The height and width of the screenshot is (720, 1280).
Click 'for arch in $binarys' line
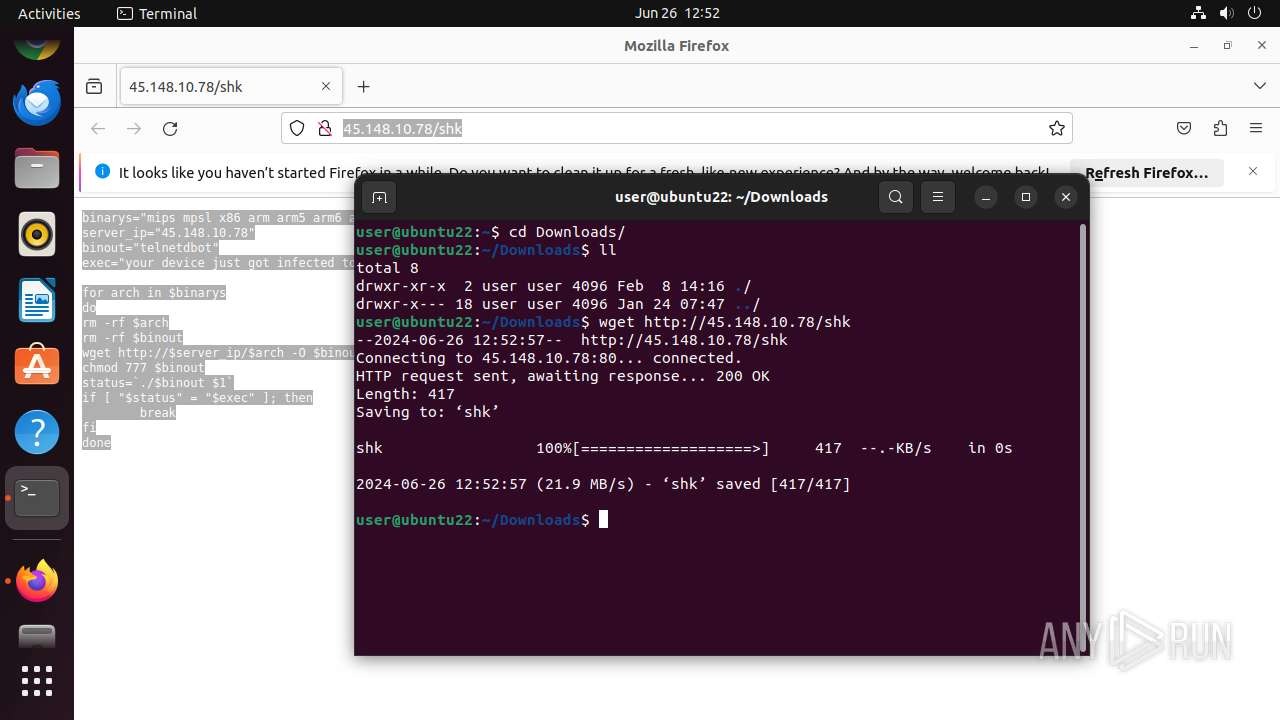coord(154,293)
